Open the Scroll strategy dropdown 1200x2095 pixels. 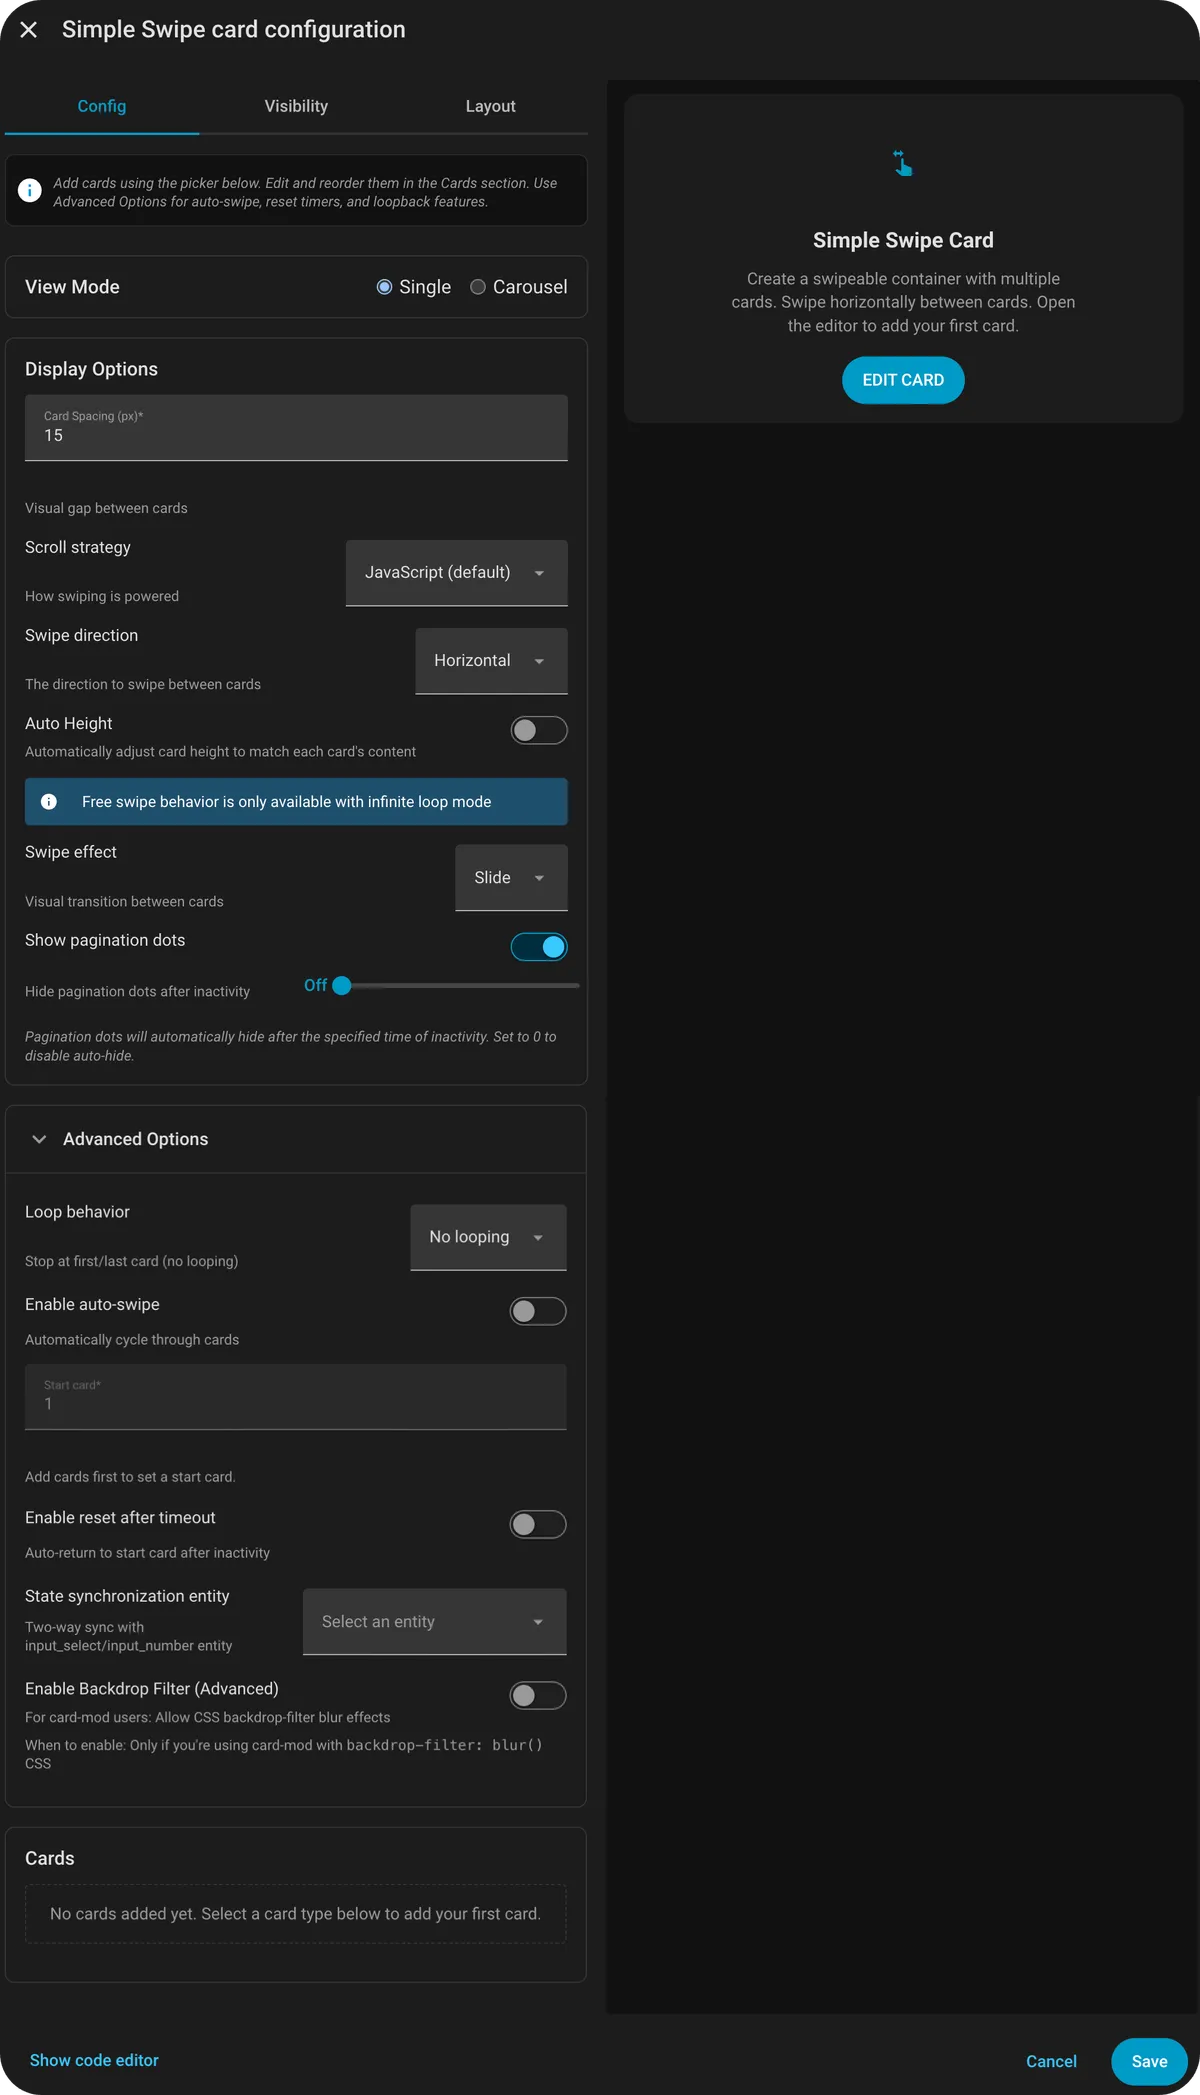pos(456,573)
